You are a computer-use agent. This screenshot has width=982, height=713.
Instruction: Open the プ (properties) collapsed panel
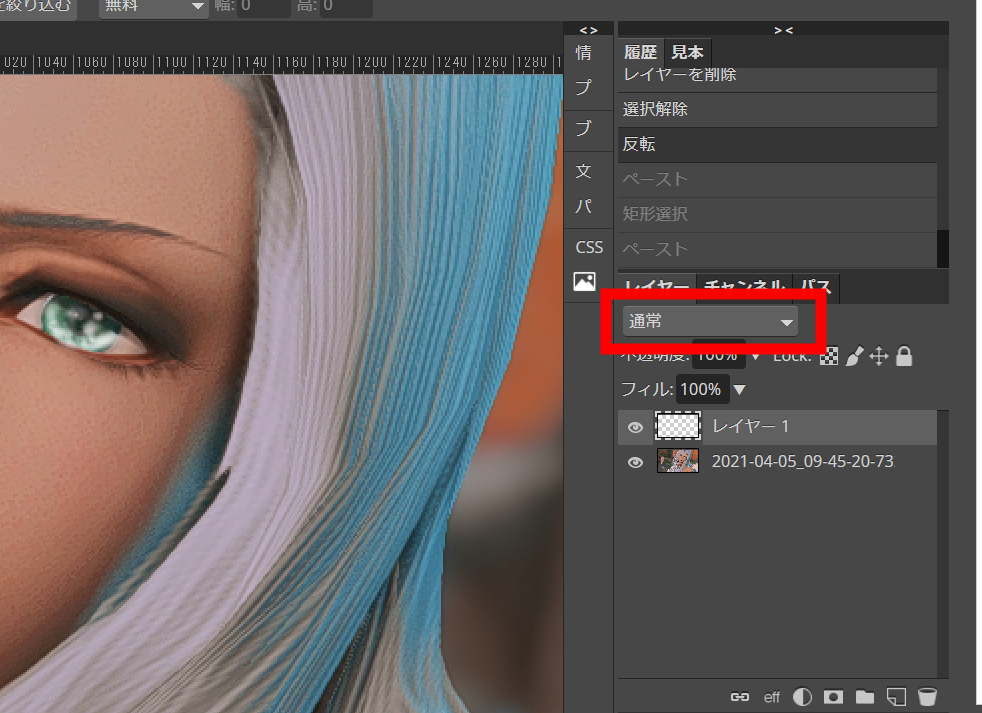click(584, 86)
